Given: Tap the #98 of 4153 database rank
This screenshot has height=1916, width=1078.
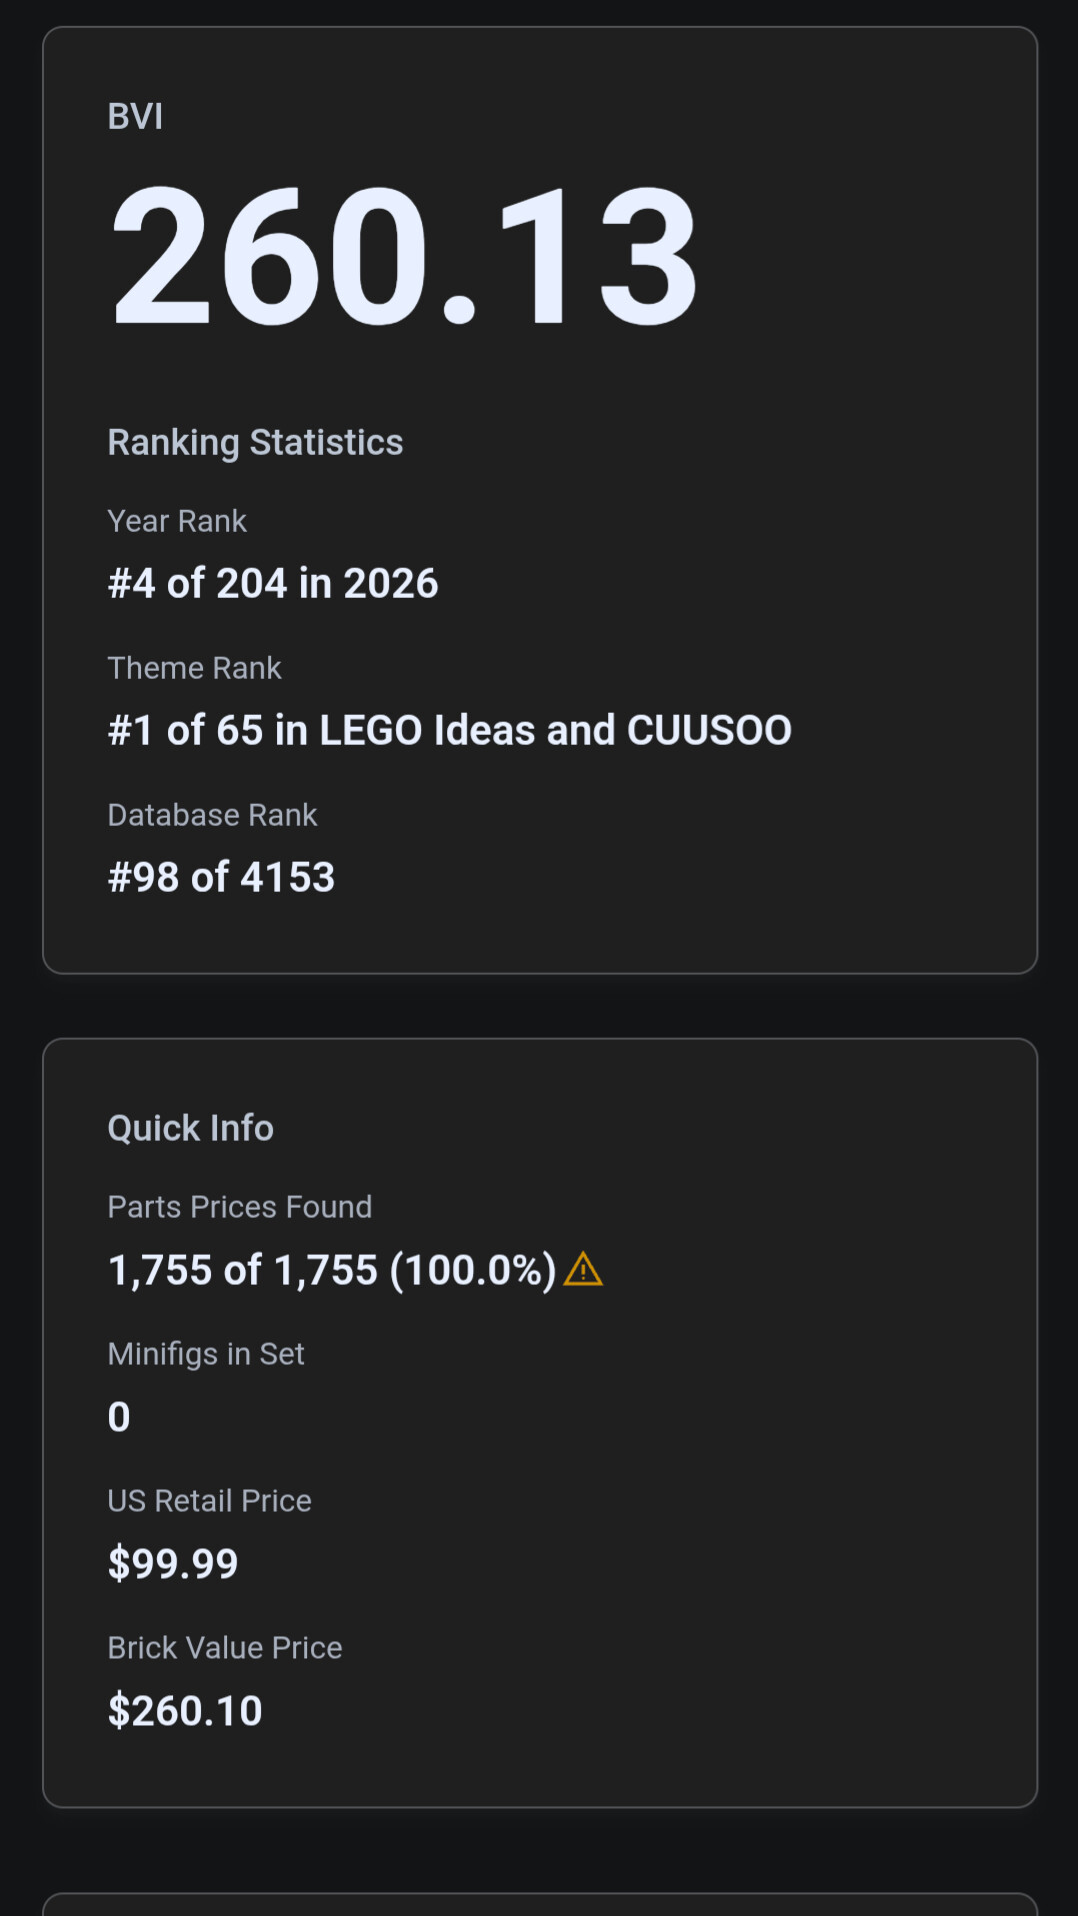Looking at the screenshot, I should click(x=221, y=877).
